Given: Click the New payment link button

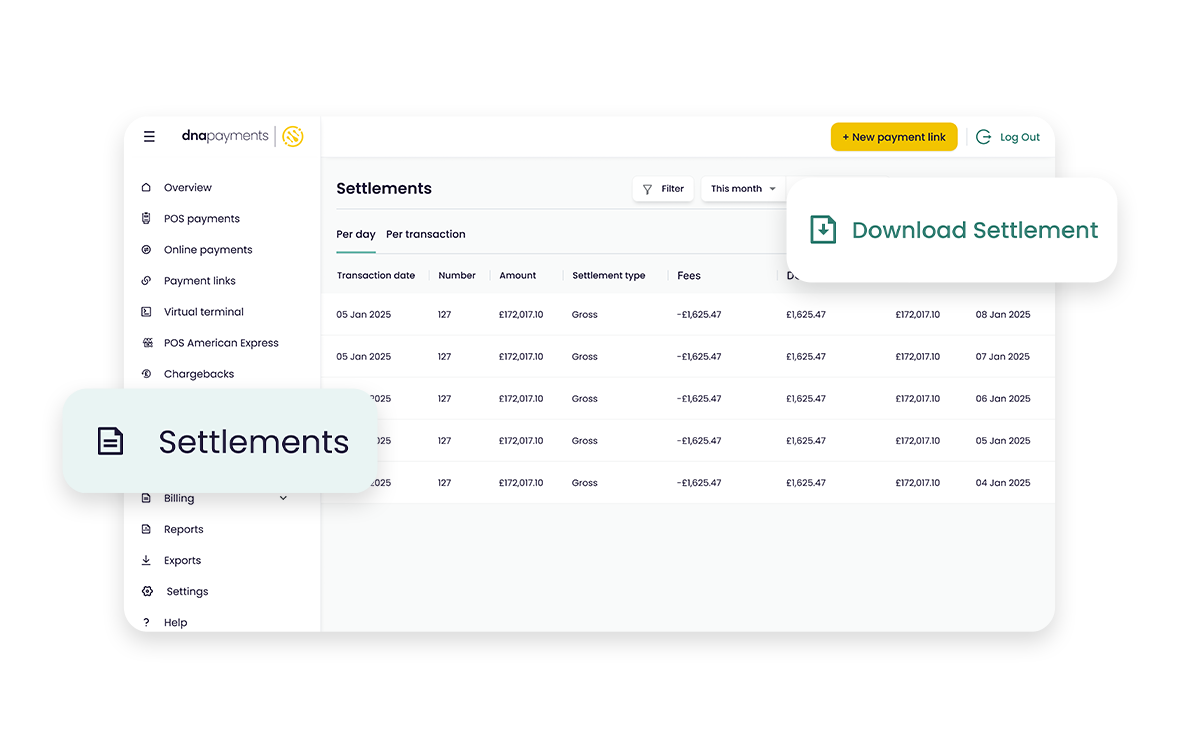Looking at the screenshot, I should point(893,137).
